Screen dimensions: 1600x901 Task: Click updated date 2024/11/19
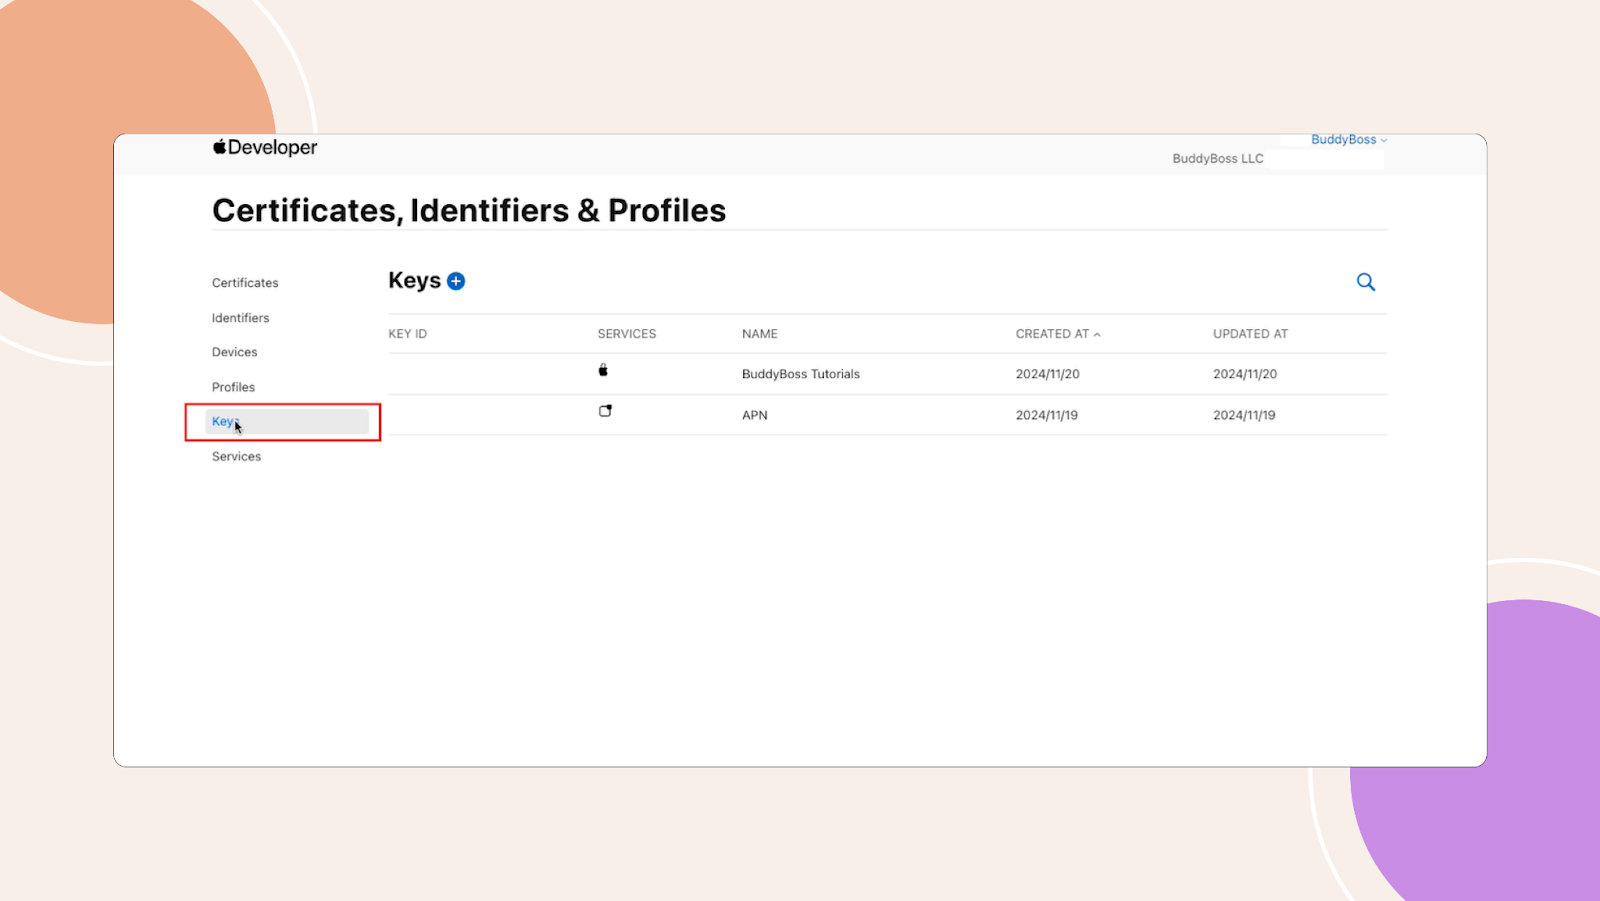tap(1244, 415)
